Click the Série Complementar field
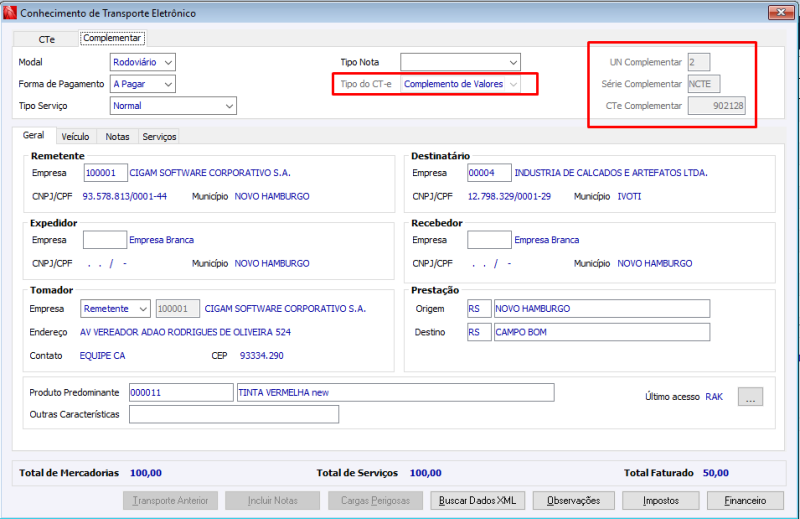 [x=704, y=84]
